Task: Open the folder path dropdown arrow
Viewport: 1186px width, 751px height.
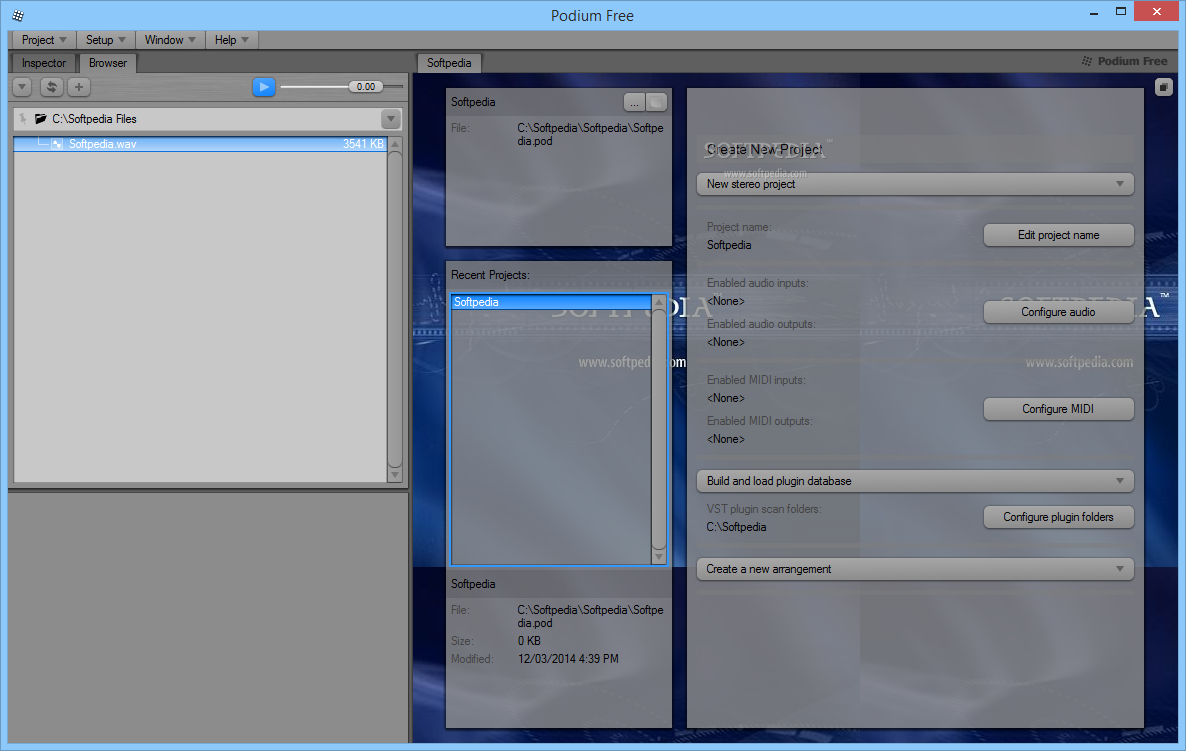Action: [x=390, y=119]
